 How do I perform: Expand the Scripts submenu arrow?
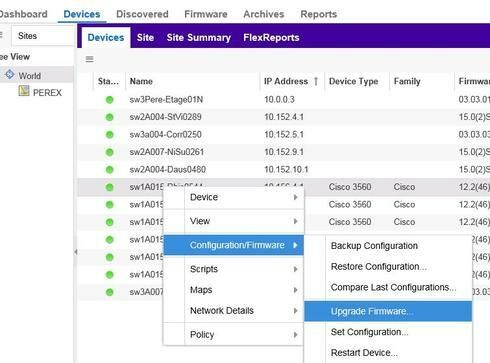(295, 269)
